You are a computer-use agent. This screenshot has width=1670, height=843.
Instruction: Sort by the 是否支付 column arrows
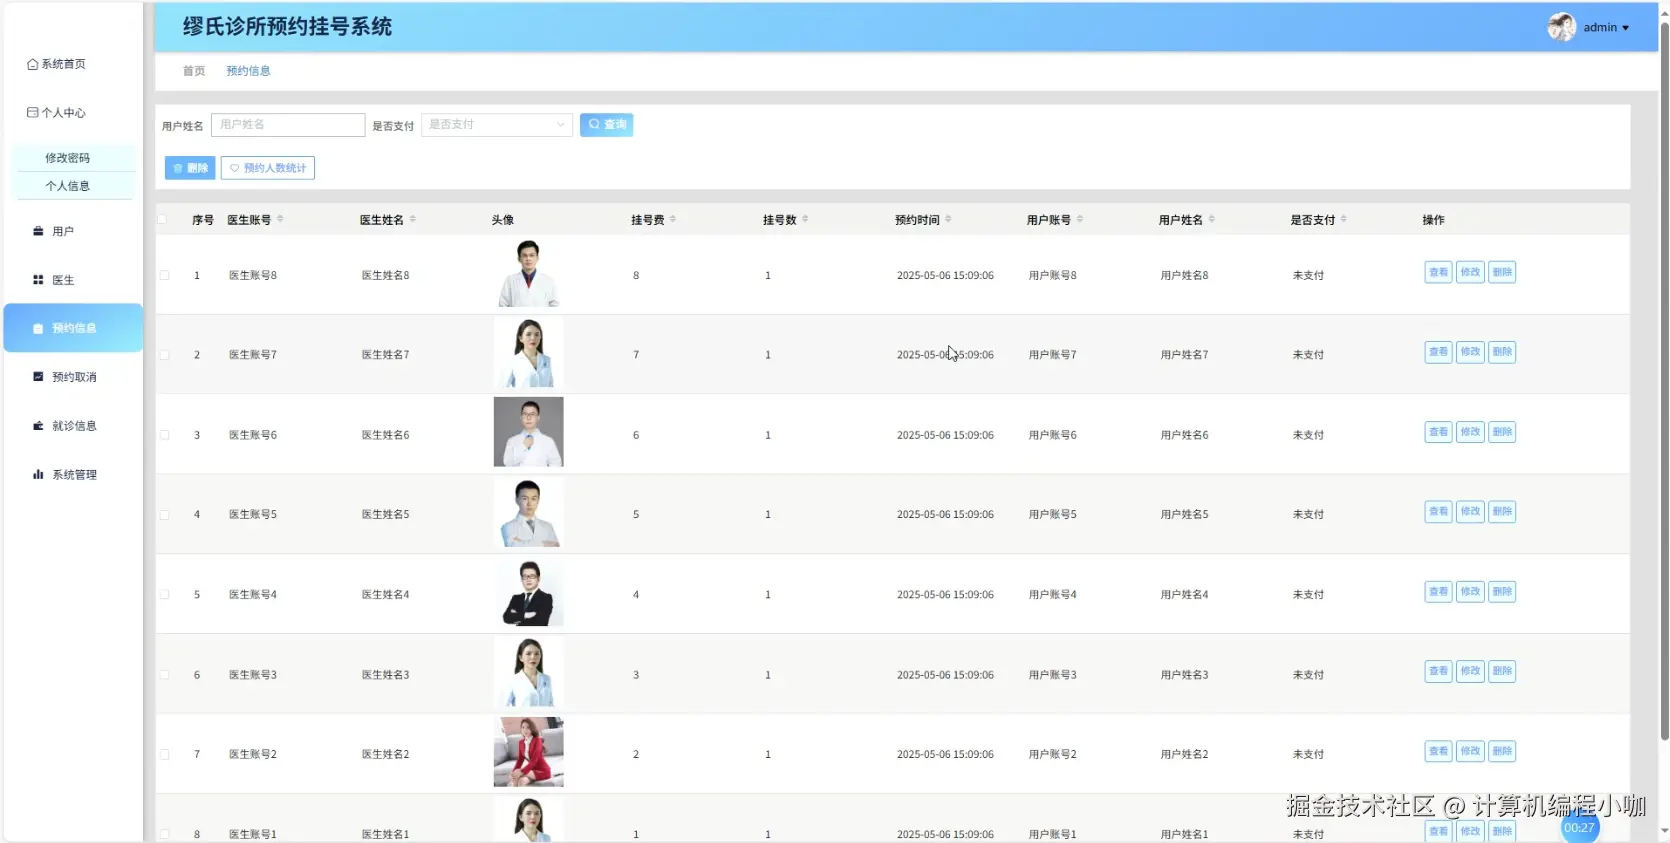(x=1344, y=219)
